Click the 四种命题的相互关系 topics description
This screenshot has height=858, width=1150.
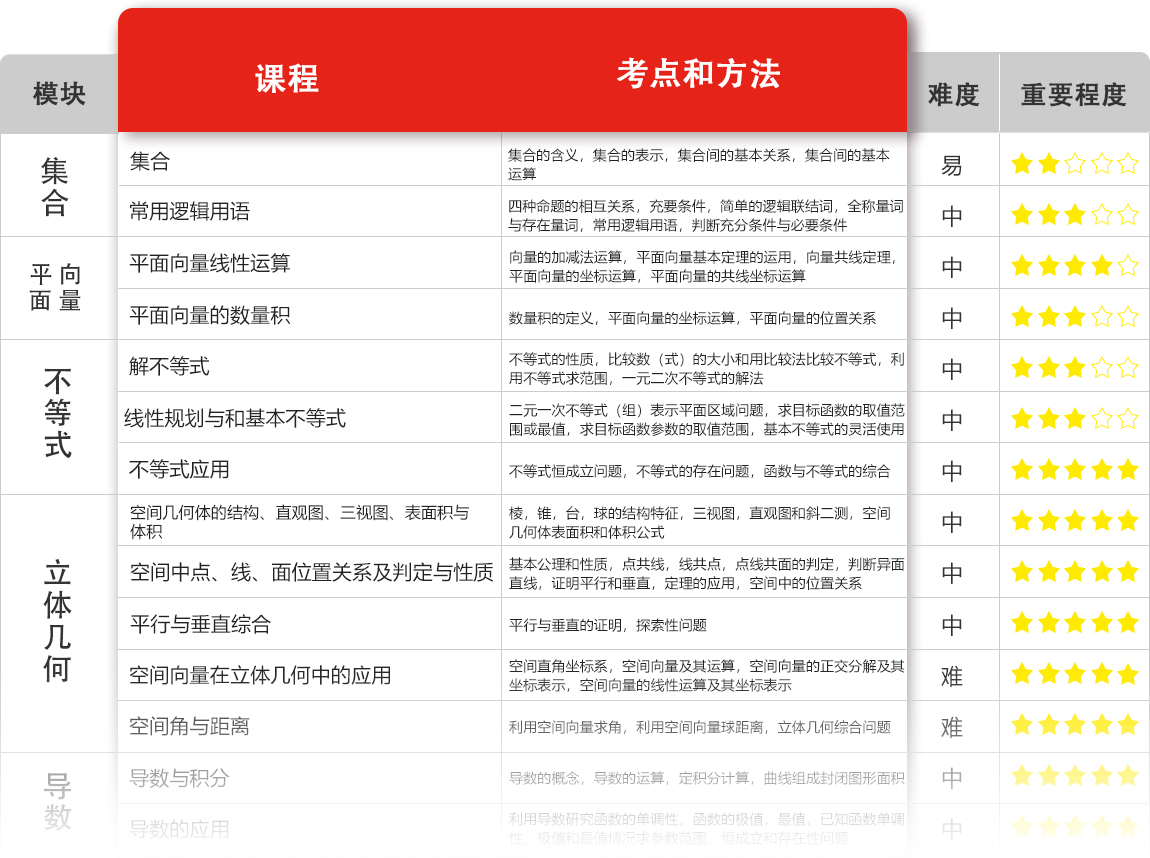[706, 216]
